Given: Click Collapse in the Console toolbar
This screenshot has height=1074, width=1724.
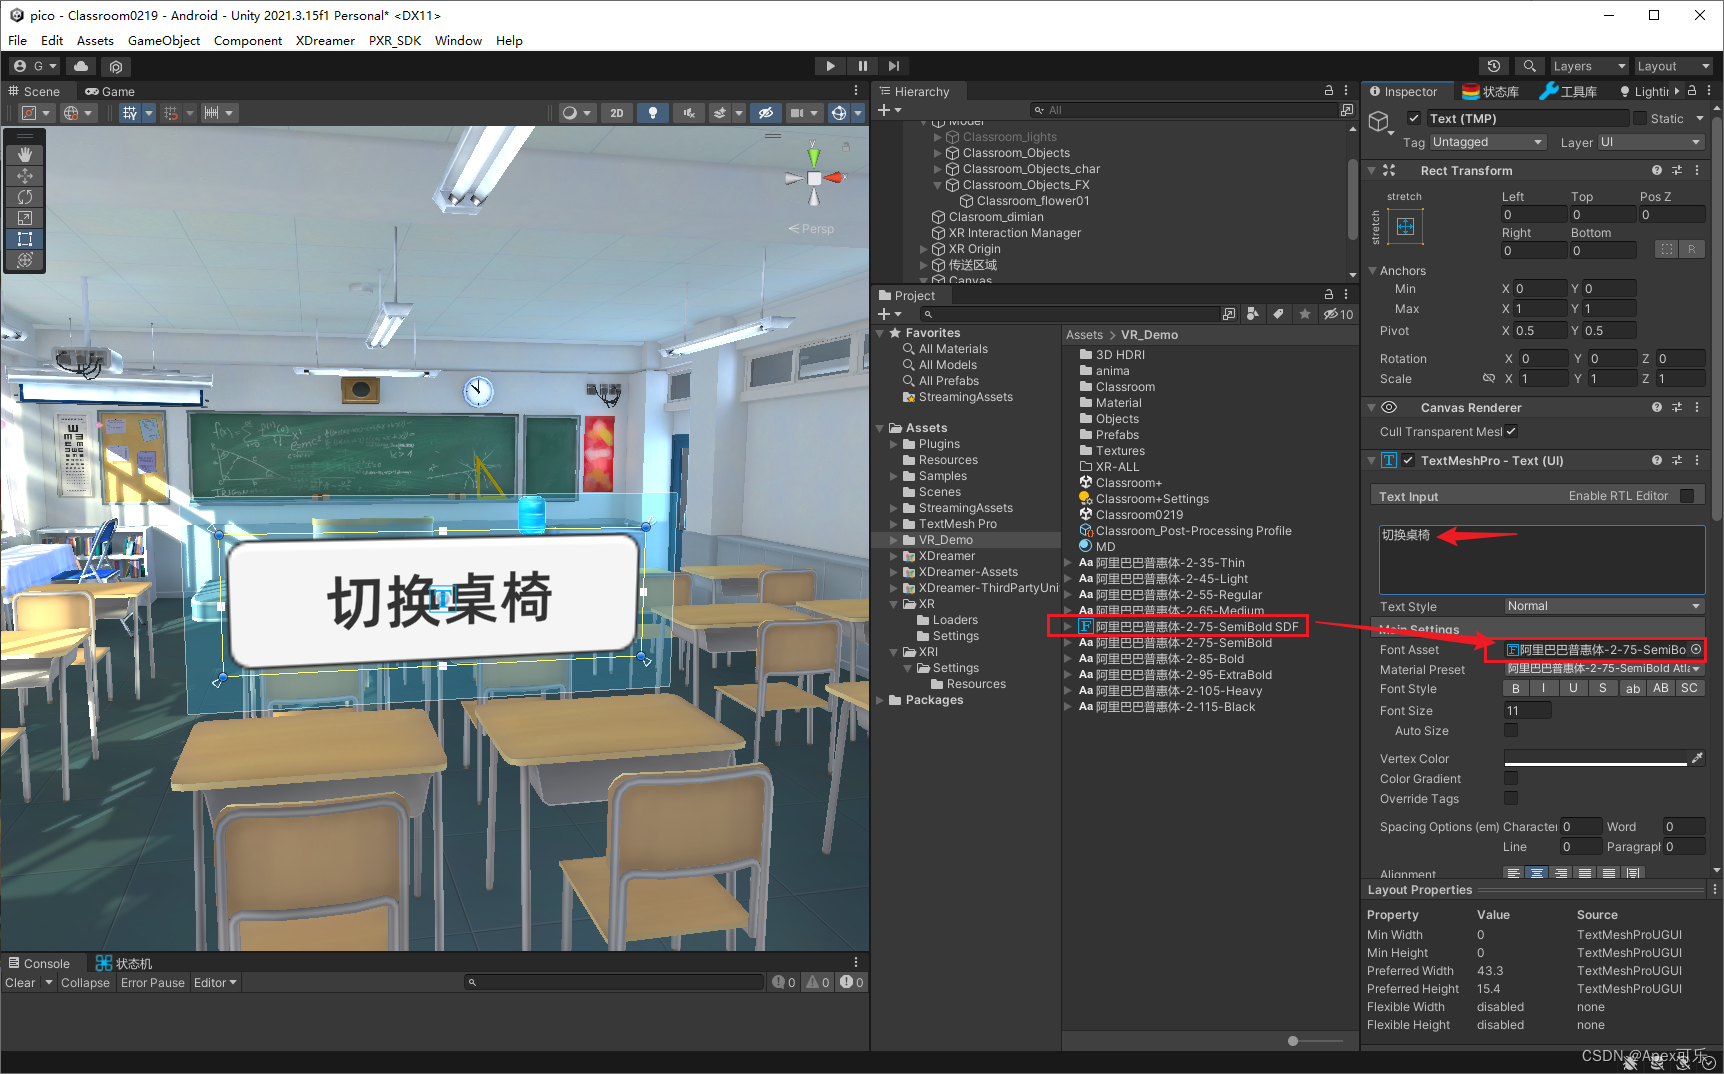Looking at the screenshot, I should point(85,983).
